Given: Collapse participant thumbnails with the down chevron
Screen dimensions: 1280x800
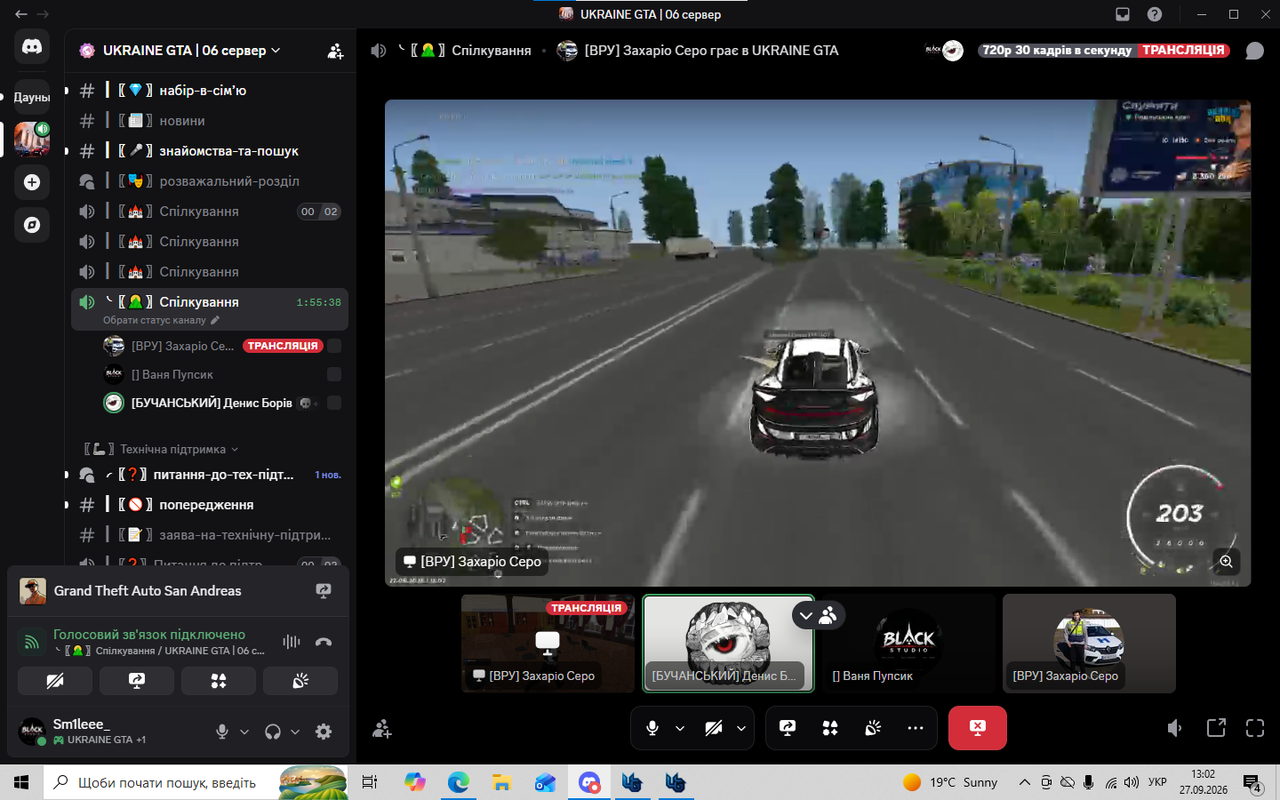Looking at the screenshot, I should tap(806, 616).
